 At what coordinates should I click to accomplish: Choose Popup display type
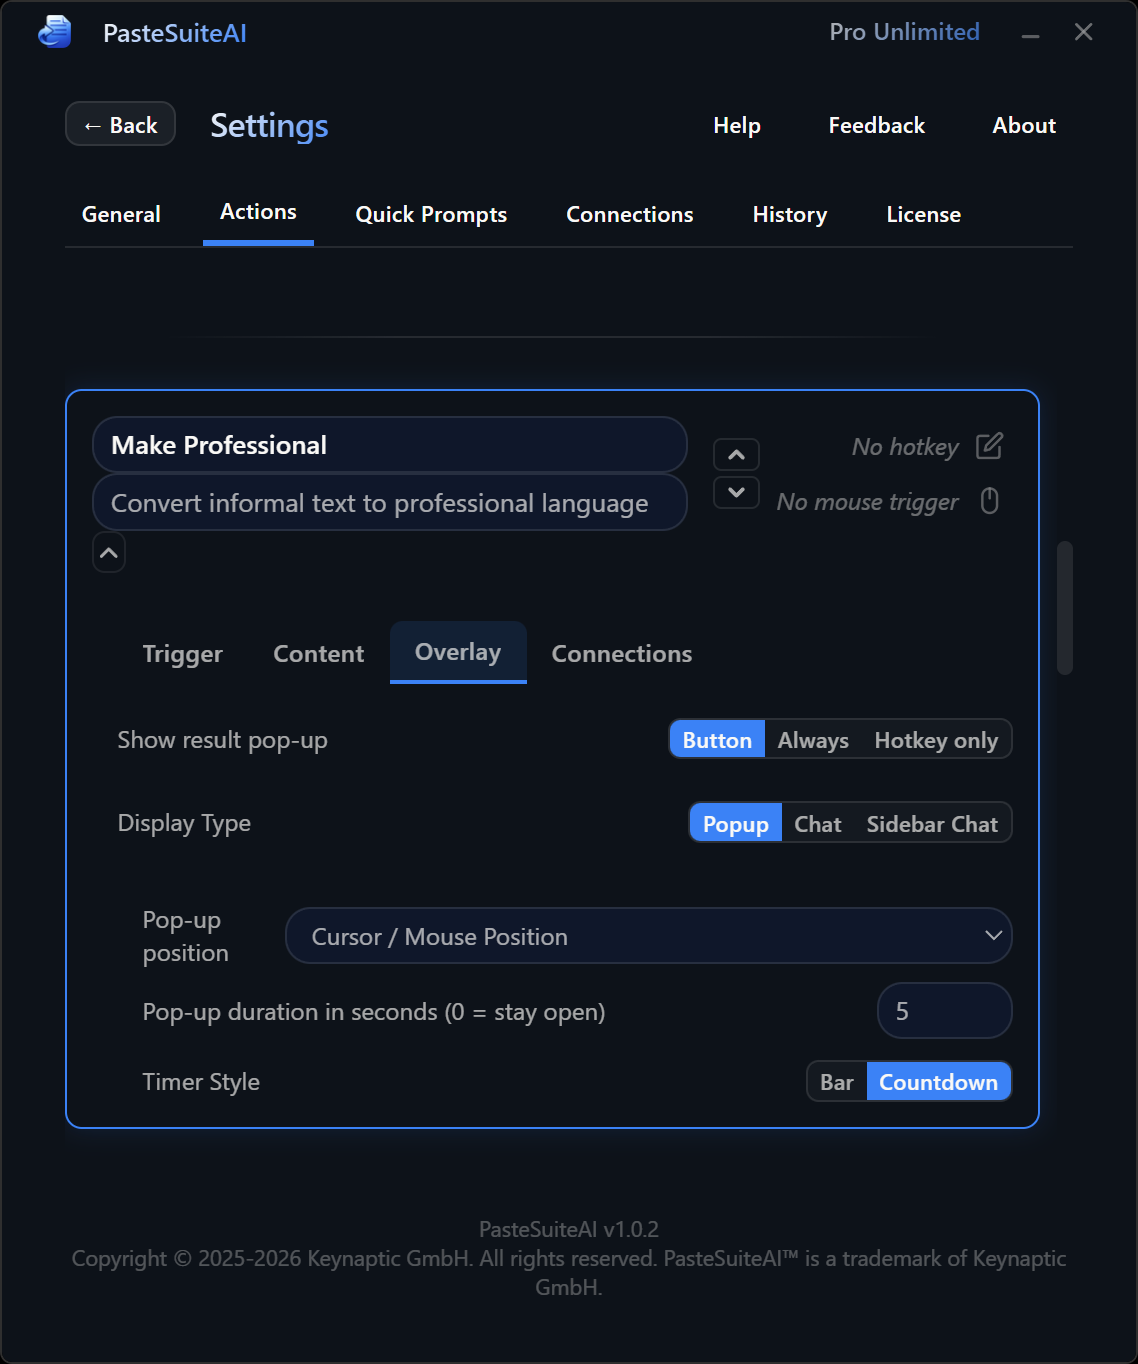pos(736,824)
